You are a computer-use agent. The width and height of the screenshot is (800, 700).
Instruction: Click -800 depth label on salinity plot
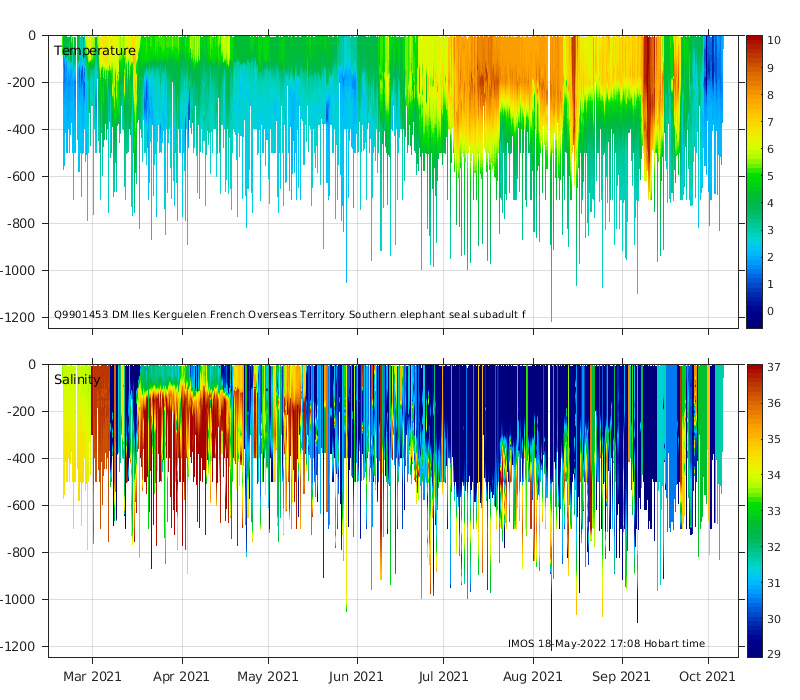(21, 553)
